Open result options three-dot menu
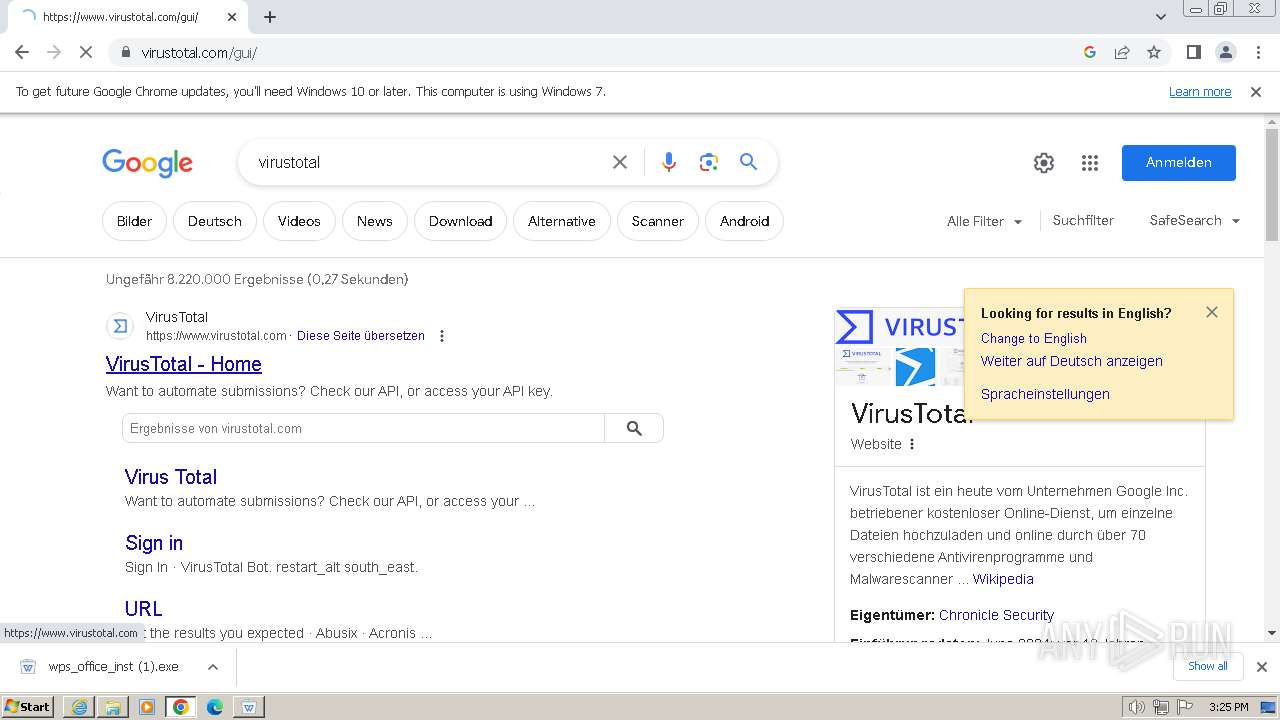This screenshot has width=1280, height=720. [442, 336]
